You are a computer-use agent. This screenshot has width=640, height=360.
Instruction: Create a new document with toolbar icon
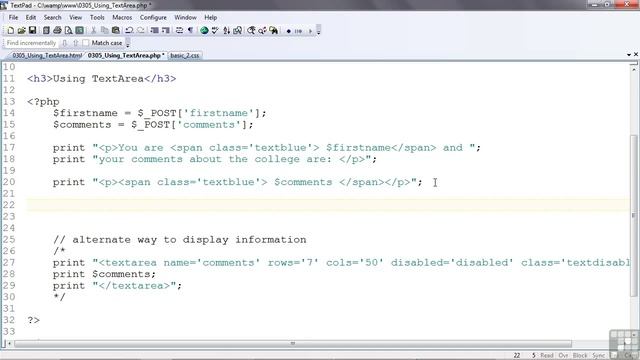(11, 31)
